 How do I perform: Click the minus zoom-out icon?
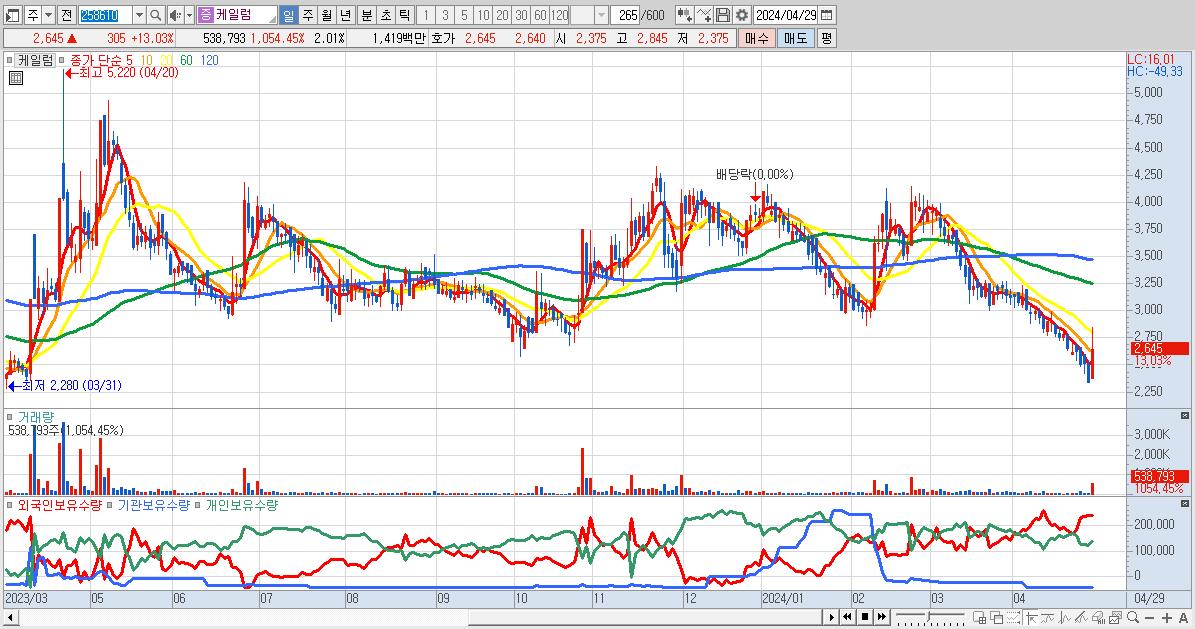(x=1150, y=618)
